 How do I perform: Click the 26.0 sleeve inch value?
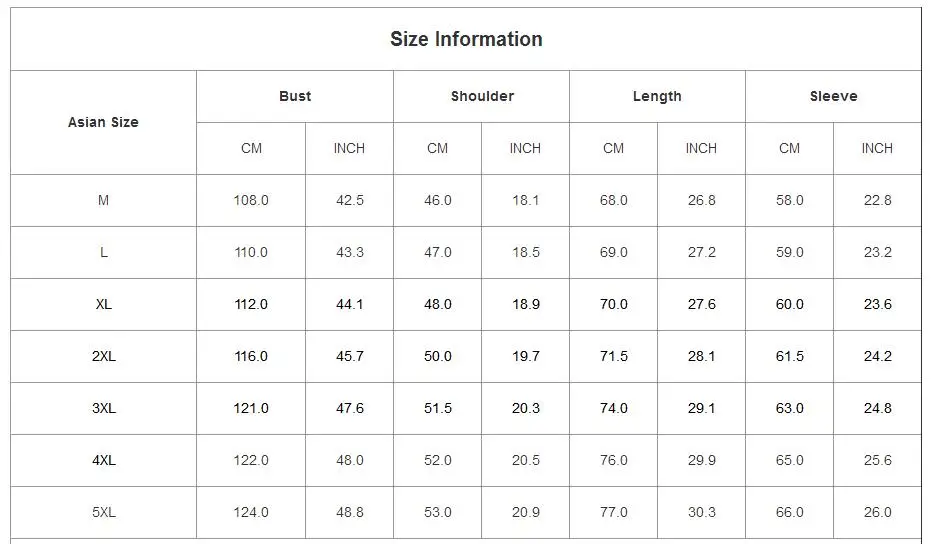click(877, 512)
